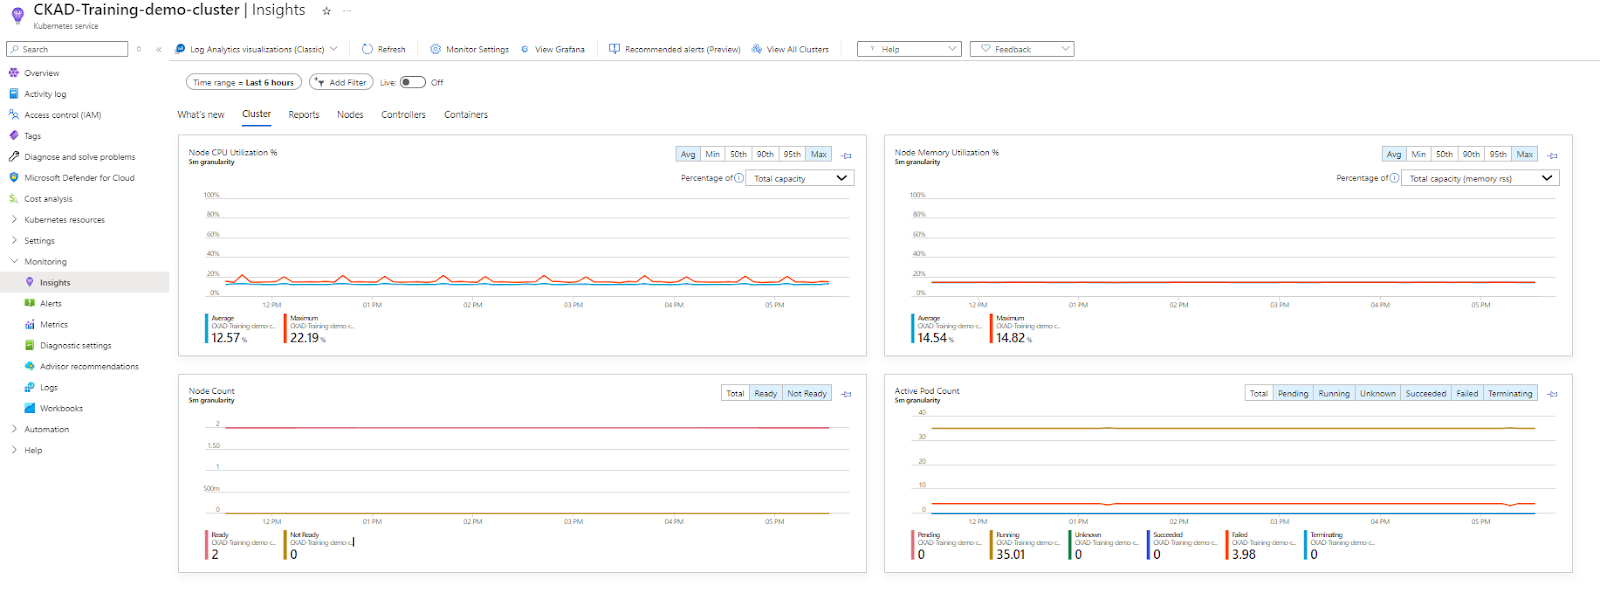Click the Average CPU 12.57% legend
The width and height of the screenshot is (1600, 593).
(x=240, y=330)
